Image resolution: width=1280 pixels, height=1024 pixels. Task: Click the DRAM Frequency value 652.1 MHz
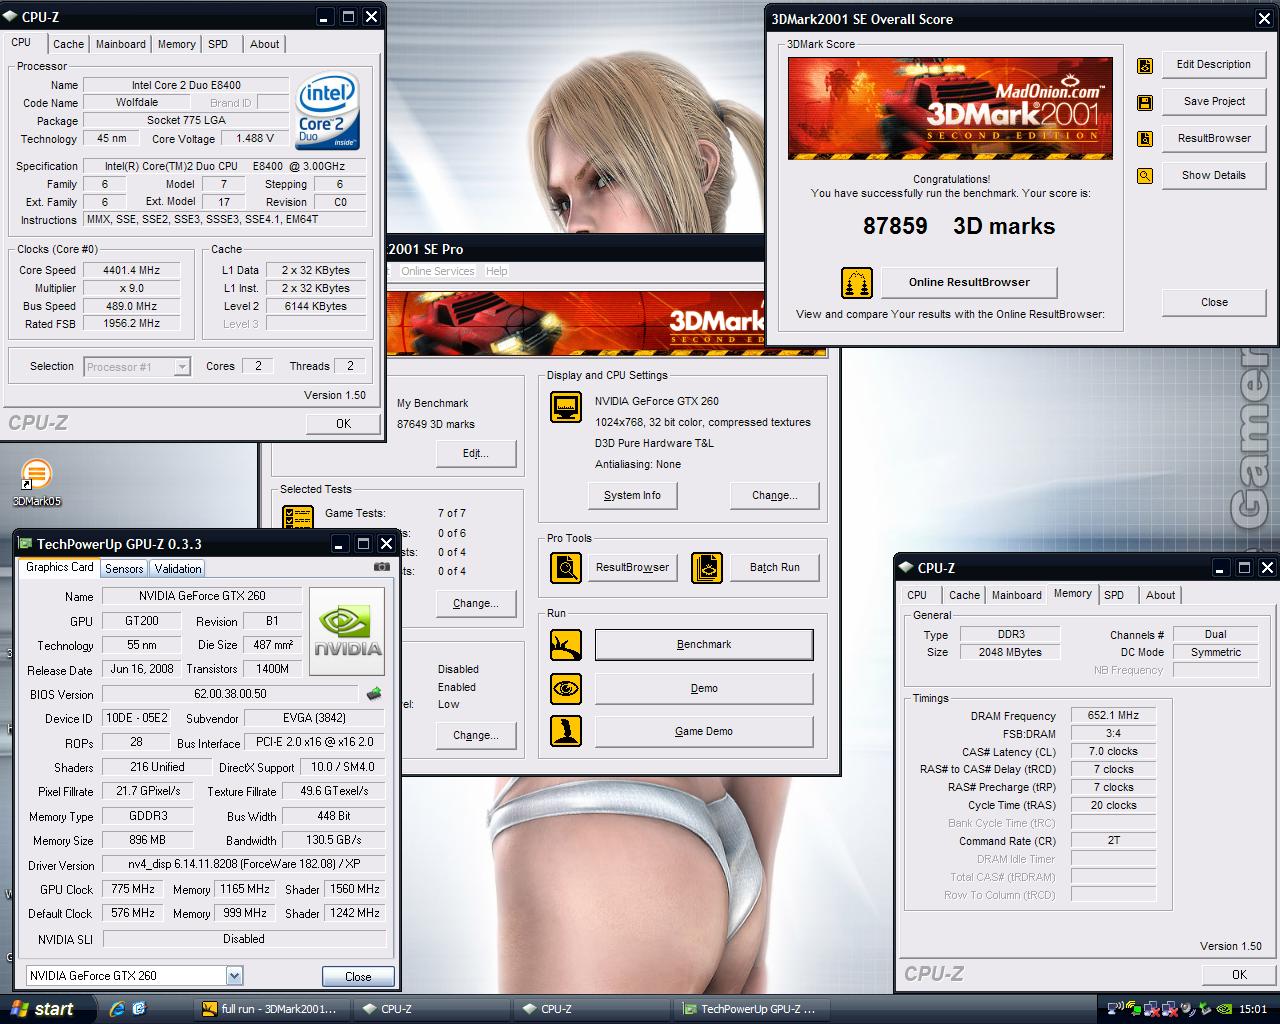(x=1113, y=716)
